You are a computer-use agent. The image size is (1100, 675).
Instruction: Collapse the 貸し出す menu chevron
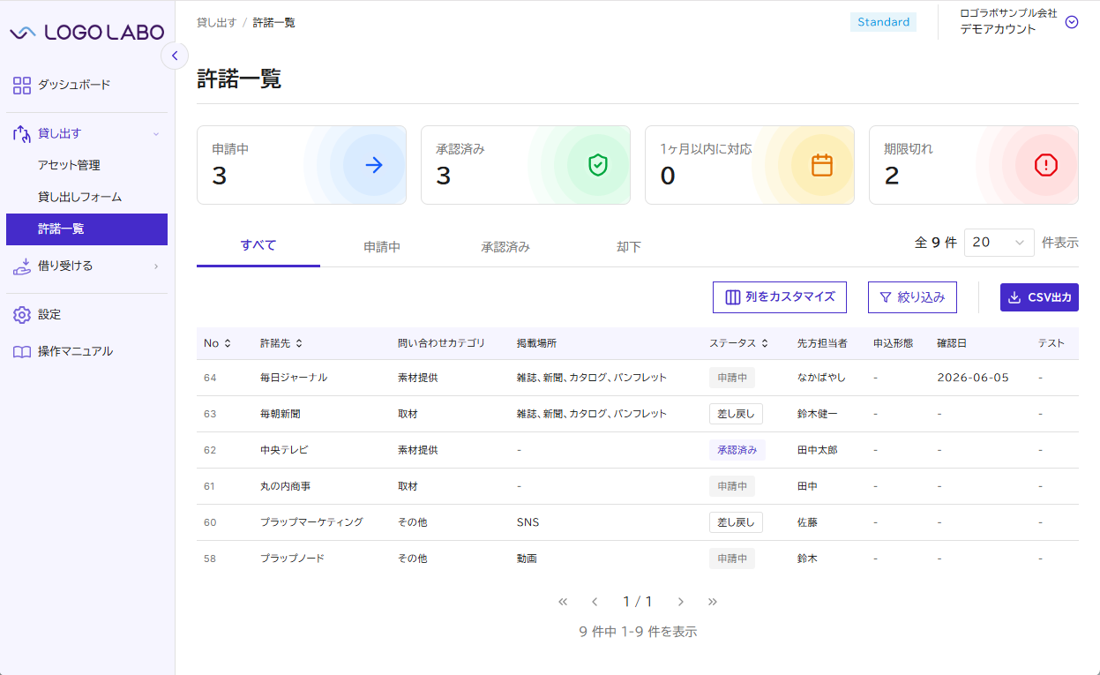[x=156, y=133]
